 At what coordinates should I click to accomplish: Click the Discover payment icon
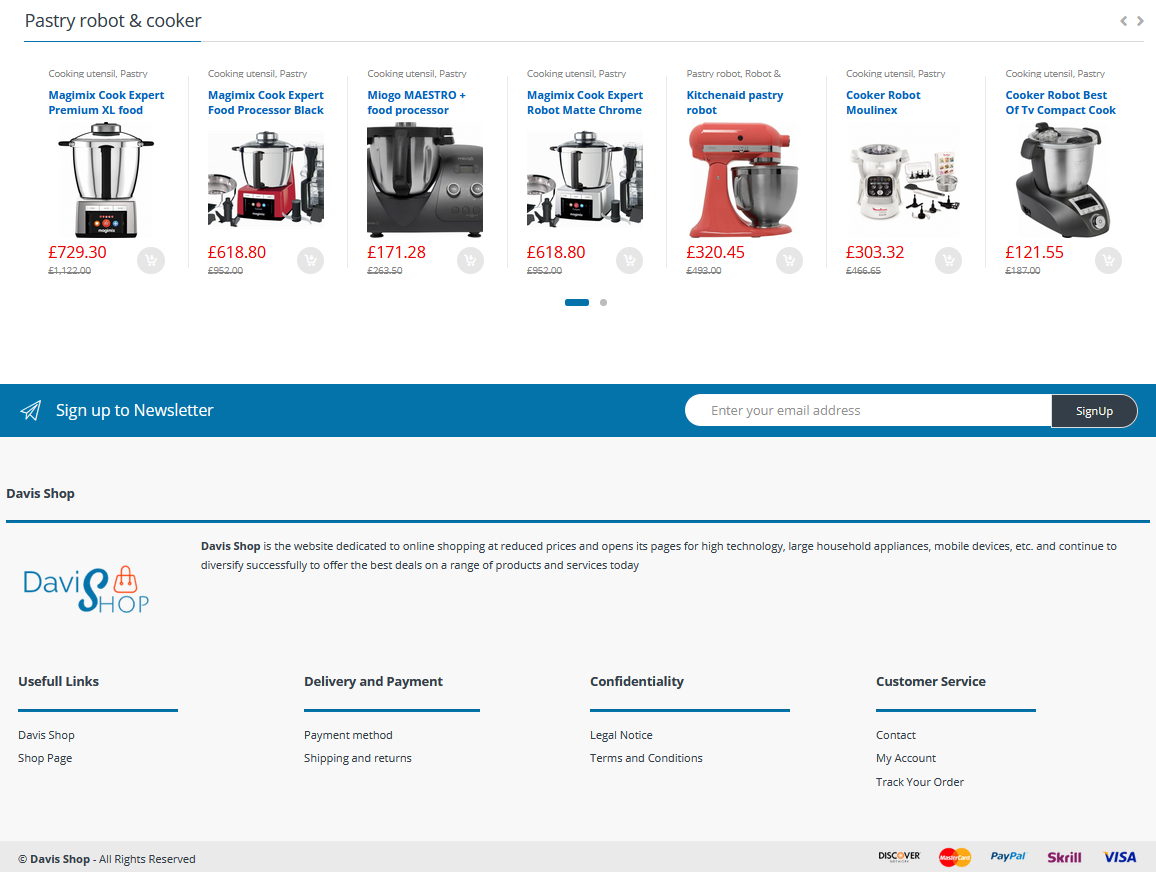(899, 857)
